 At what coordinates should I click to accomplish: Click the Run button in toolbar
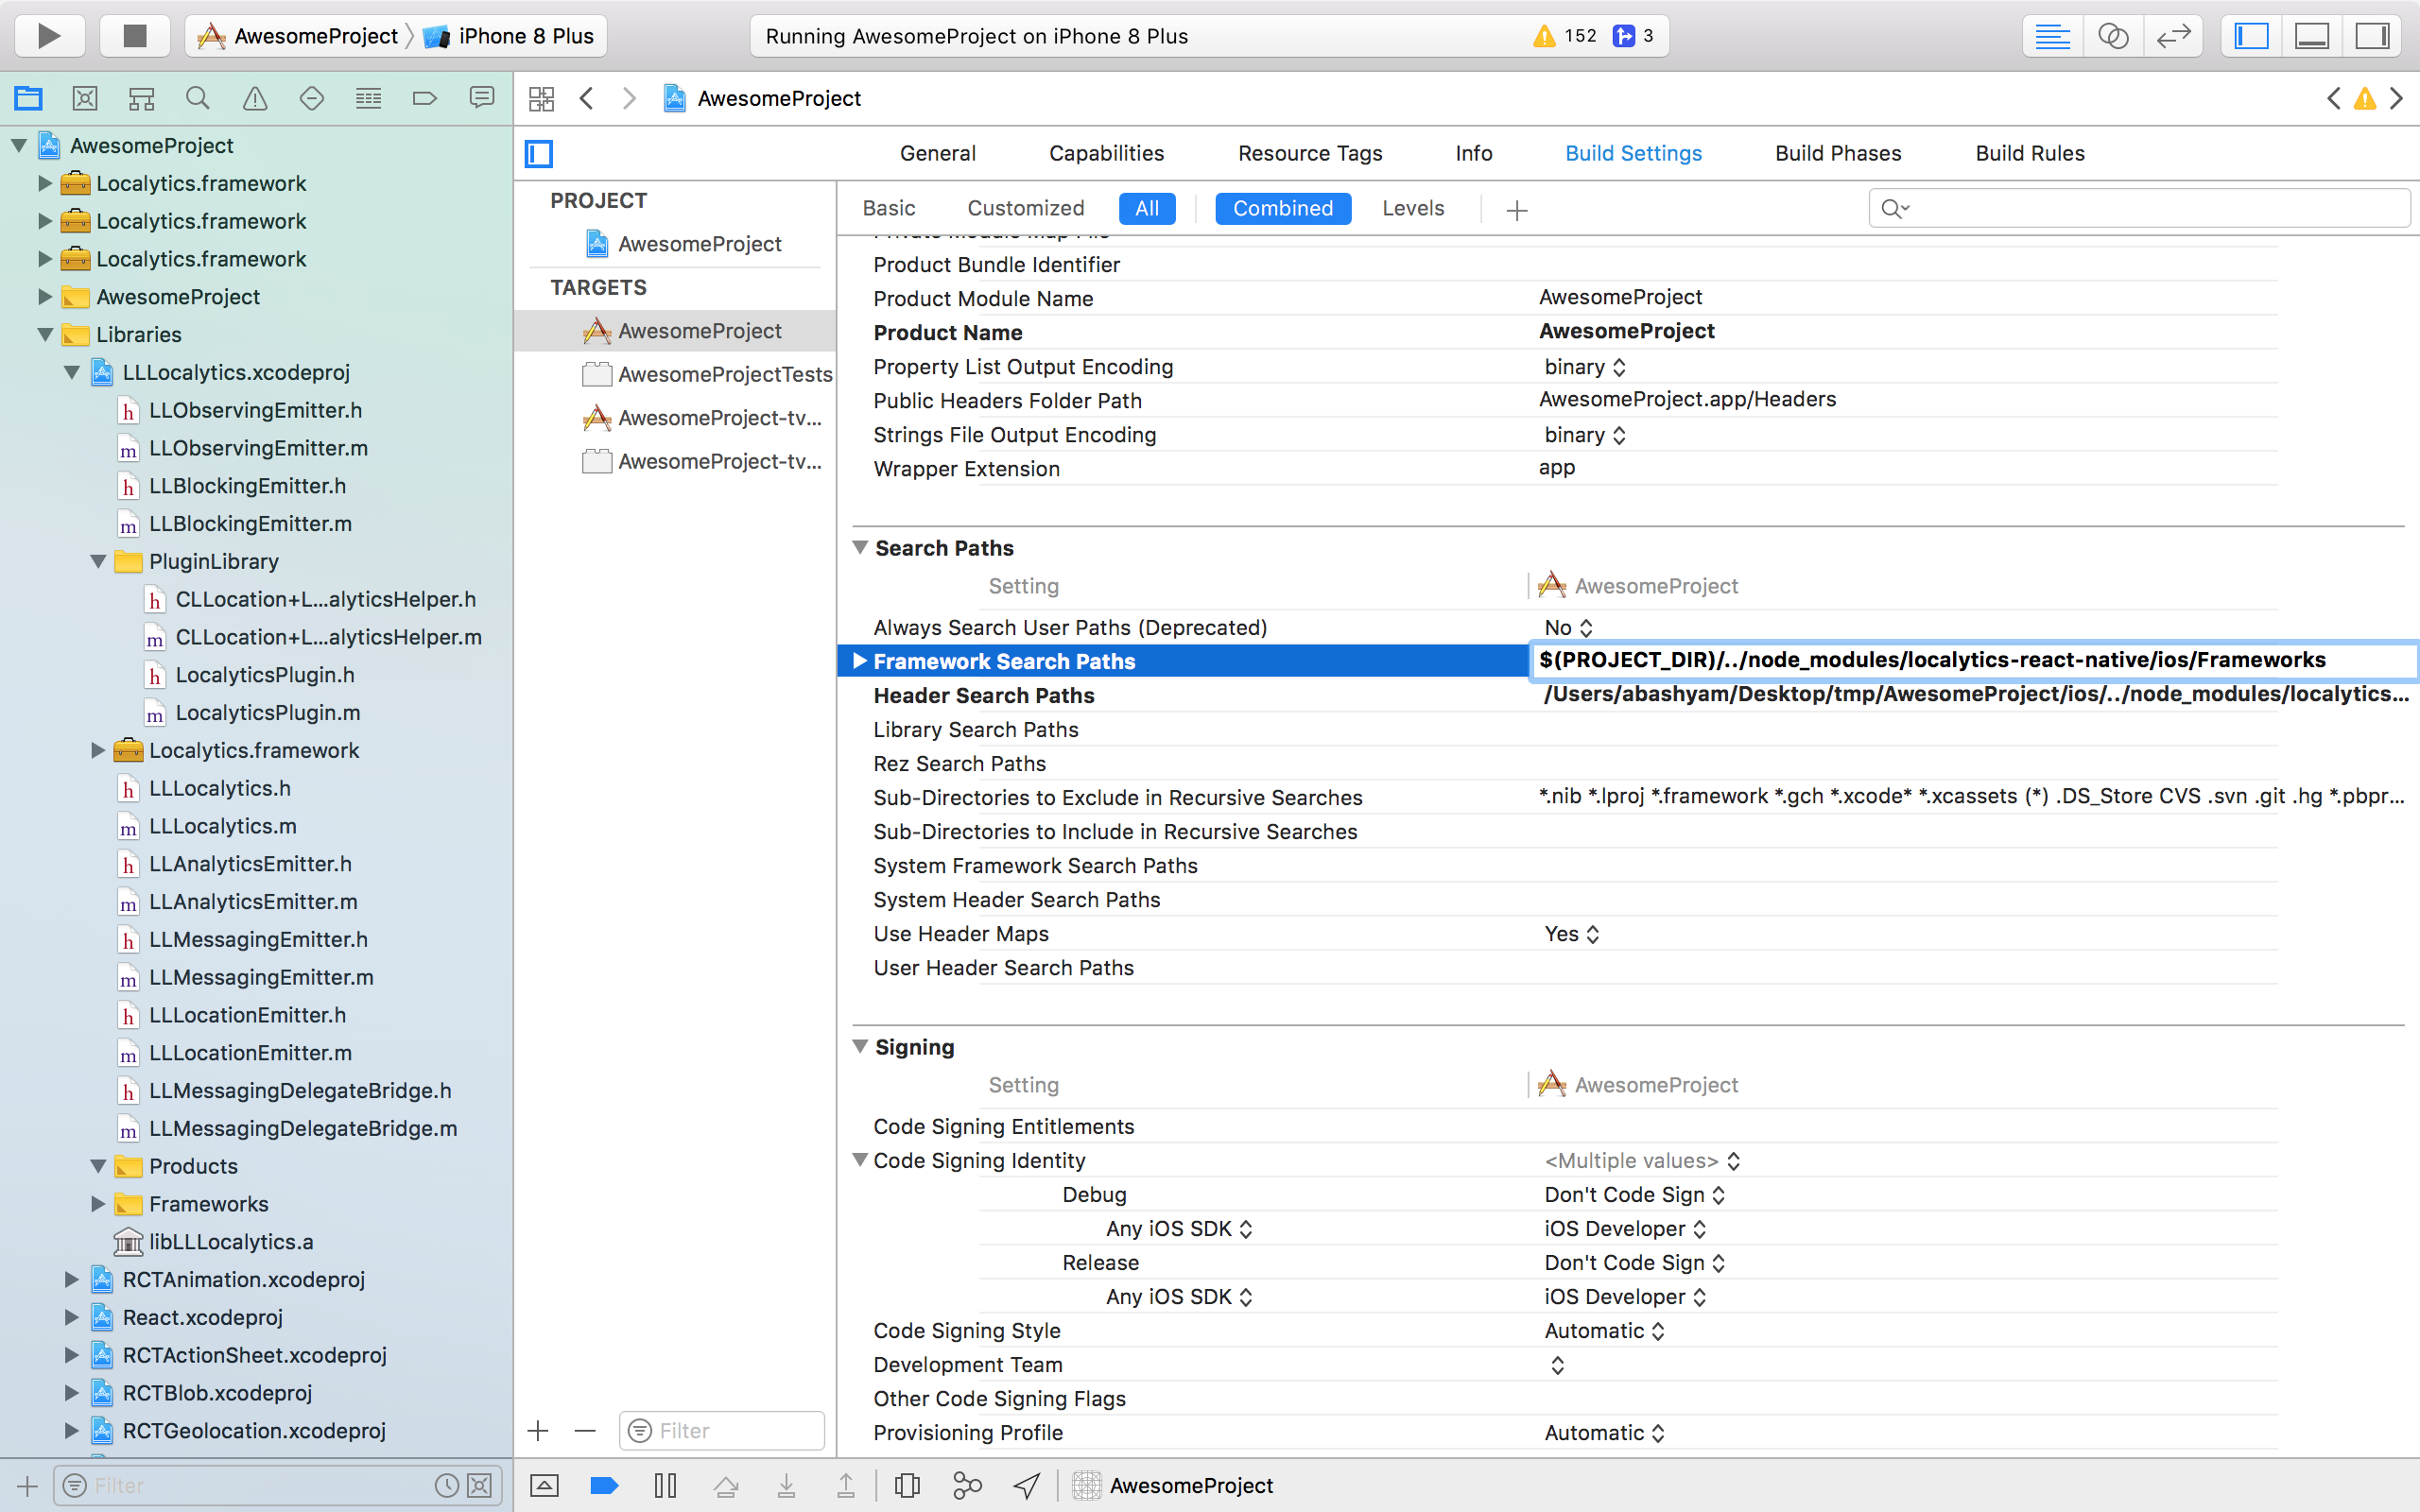tap(50, 37)
